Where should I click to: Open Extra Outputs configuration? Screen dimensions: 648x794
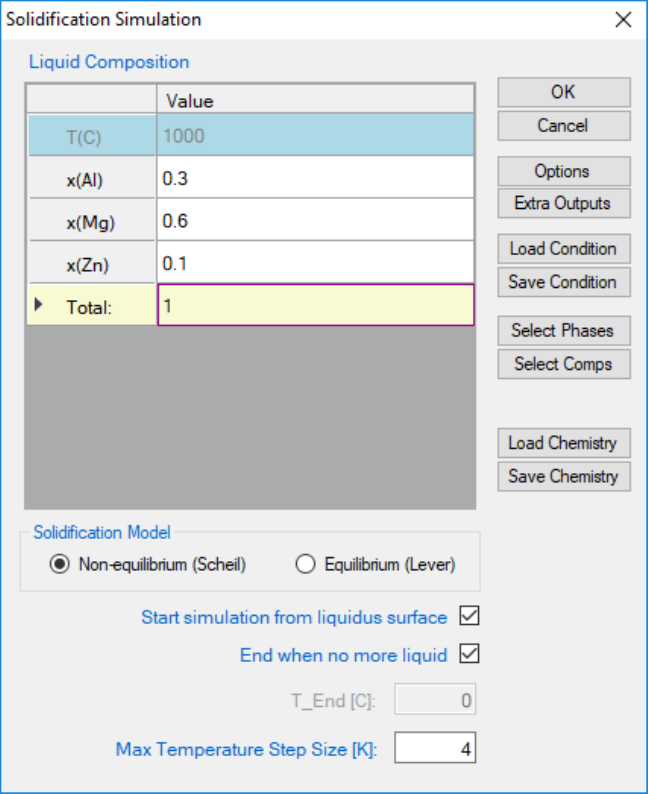564,204
